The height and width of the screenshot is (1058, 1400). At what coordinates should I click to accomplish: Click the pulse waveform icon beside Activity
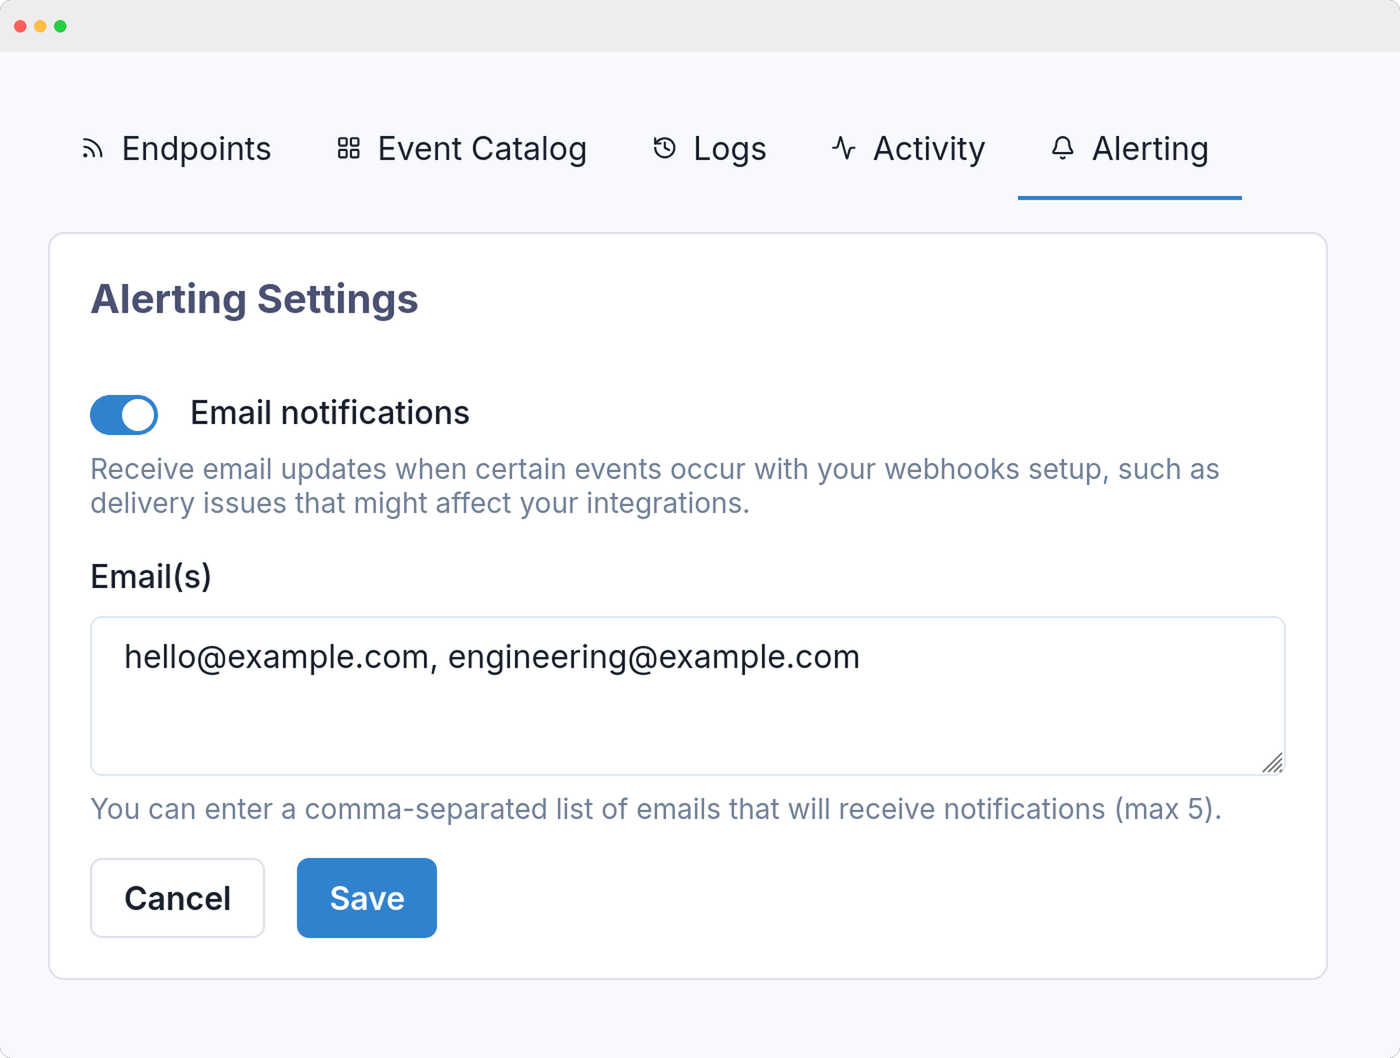(x=843, y=148)
